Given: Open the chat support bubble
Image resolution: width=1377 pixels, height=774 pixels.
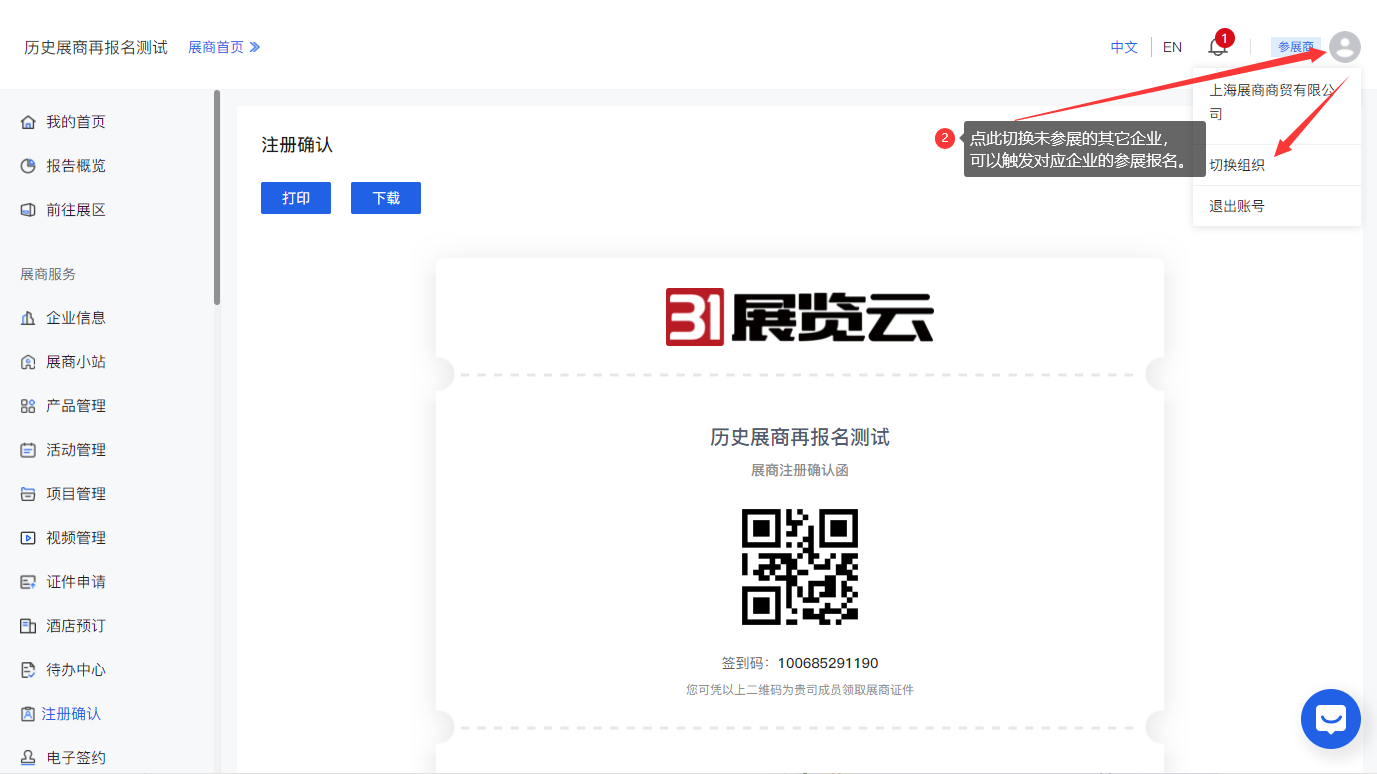Looking at the screenshot, I should coord(1330,719).
